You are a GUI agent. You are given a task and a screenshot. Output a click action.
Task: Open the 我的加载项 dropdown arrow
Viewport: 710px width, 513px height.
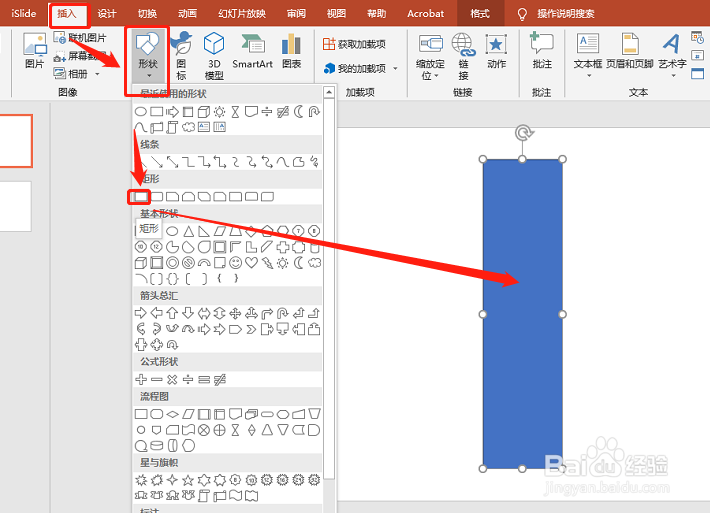(395, 68)
